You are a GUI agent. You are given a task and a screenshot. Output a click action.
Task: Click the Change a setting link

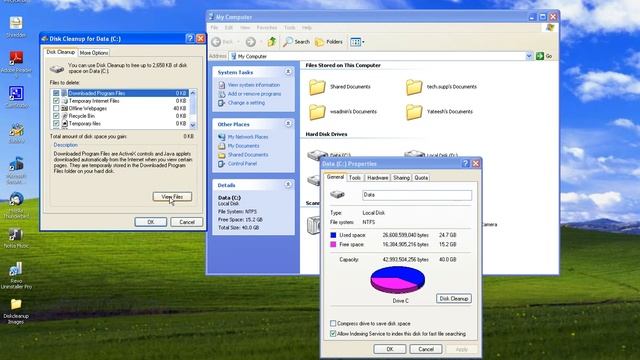pyautogui.click(x=246, y=103)
